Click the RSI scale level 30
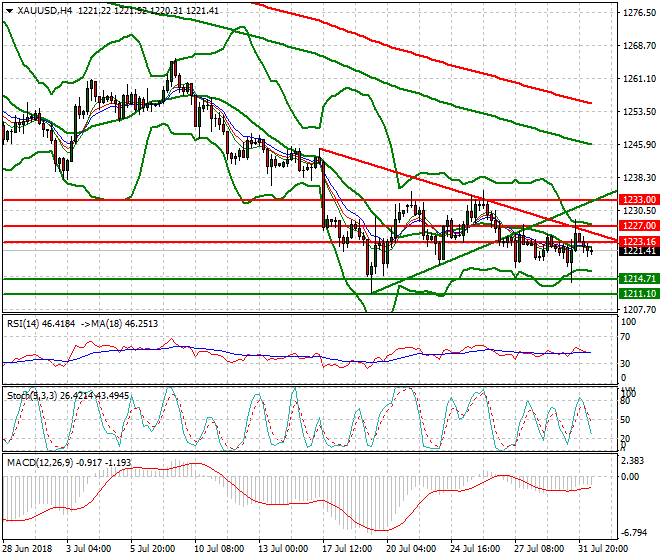This screenshot has height=560, width=660. [625, 364]
